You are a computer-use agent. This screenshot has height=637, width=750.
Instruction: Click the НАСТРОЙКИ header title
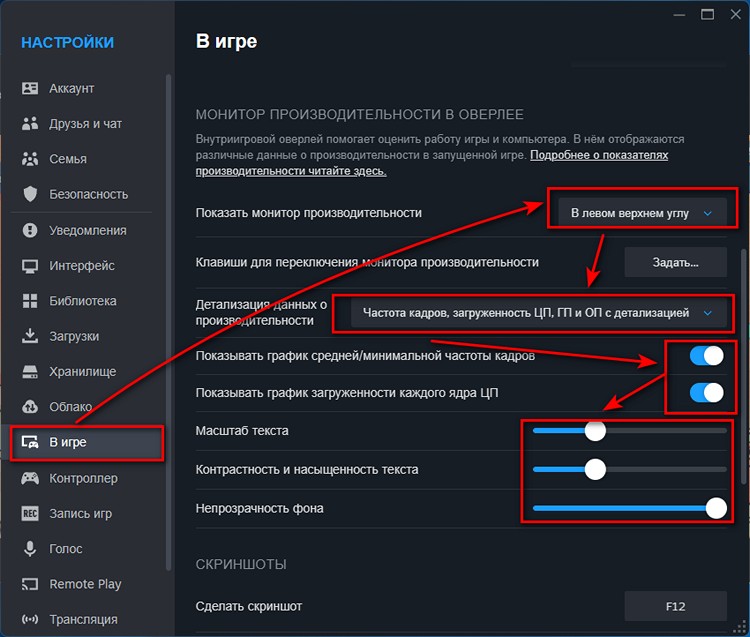(x=67, y=42)
